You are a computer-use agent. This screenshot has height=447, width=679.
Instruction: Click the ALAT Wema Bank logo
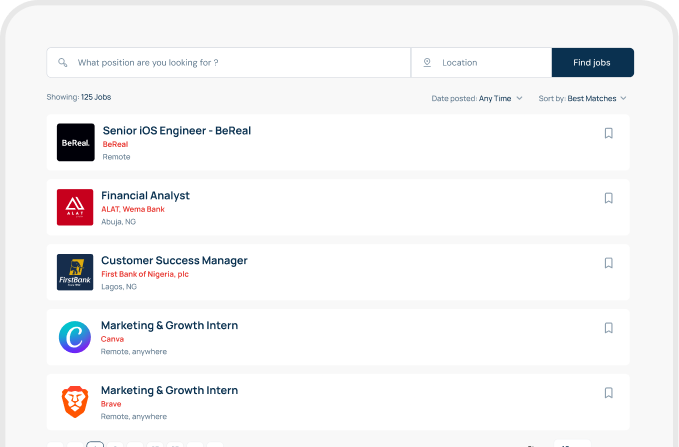click(x=75, y=207)
